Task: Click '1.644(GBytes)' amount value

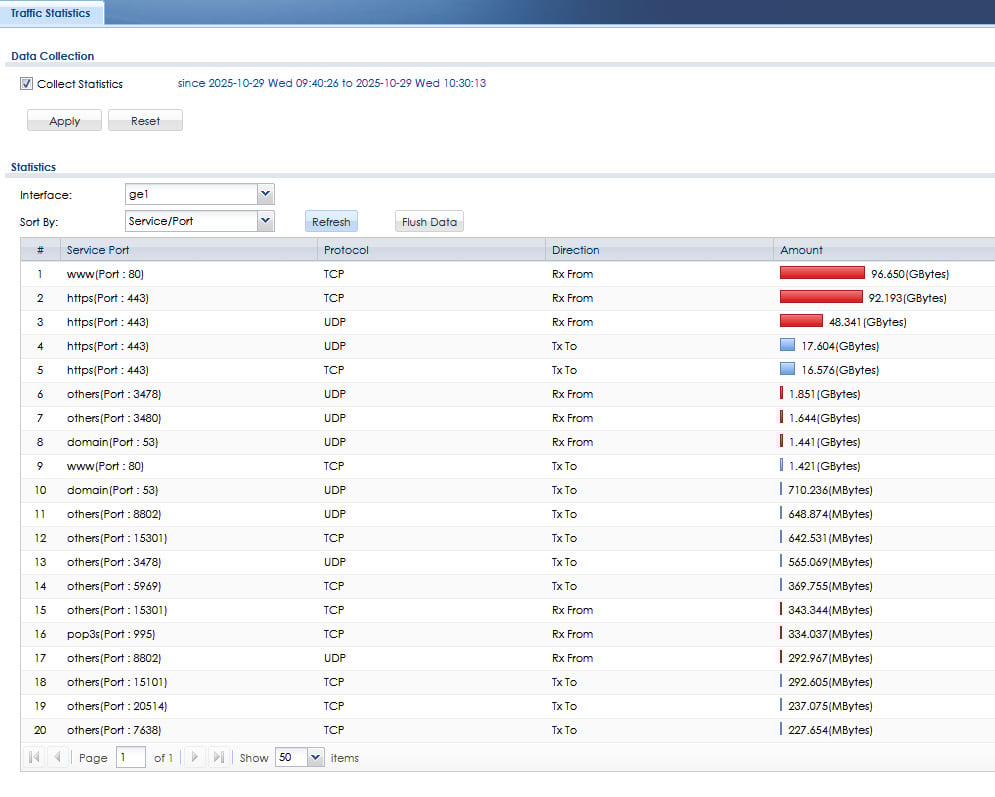Action: point(824,418)
